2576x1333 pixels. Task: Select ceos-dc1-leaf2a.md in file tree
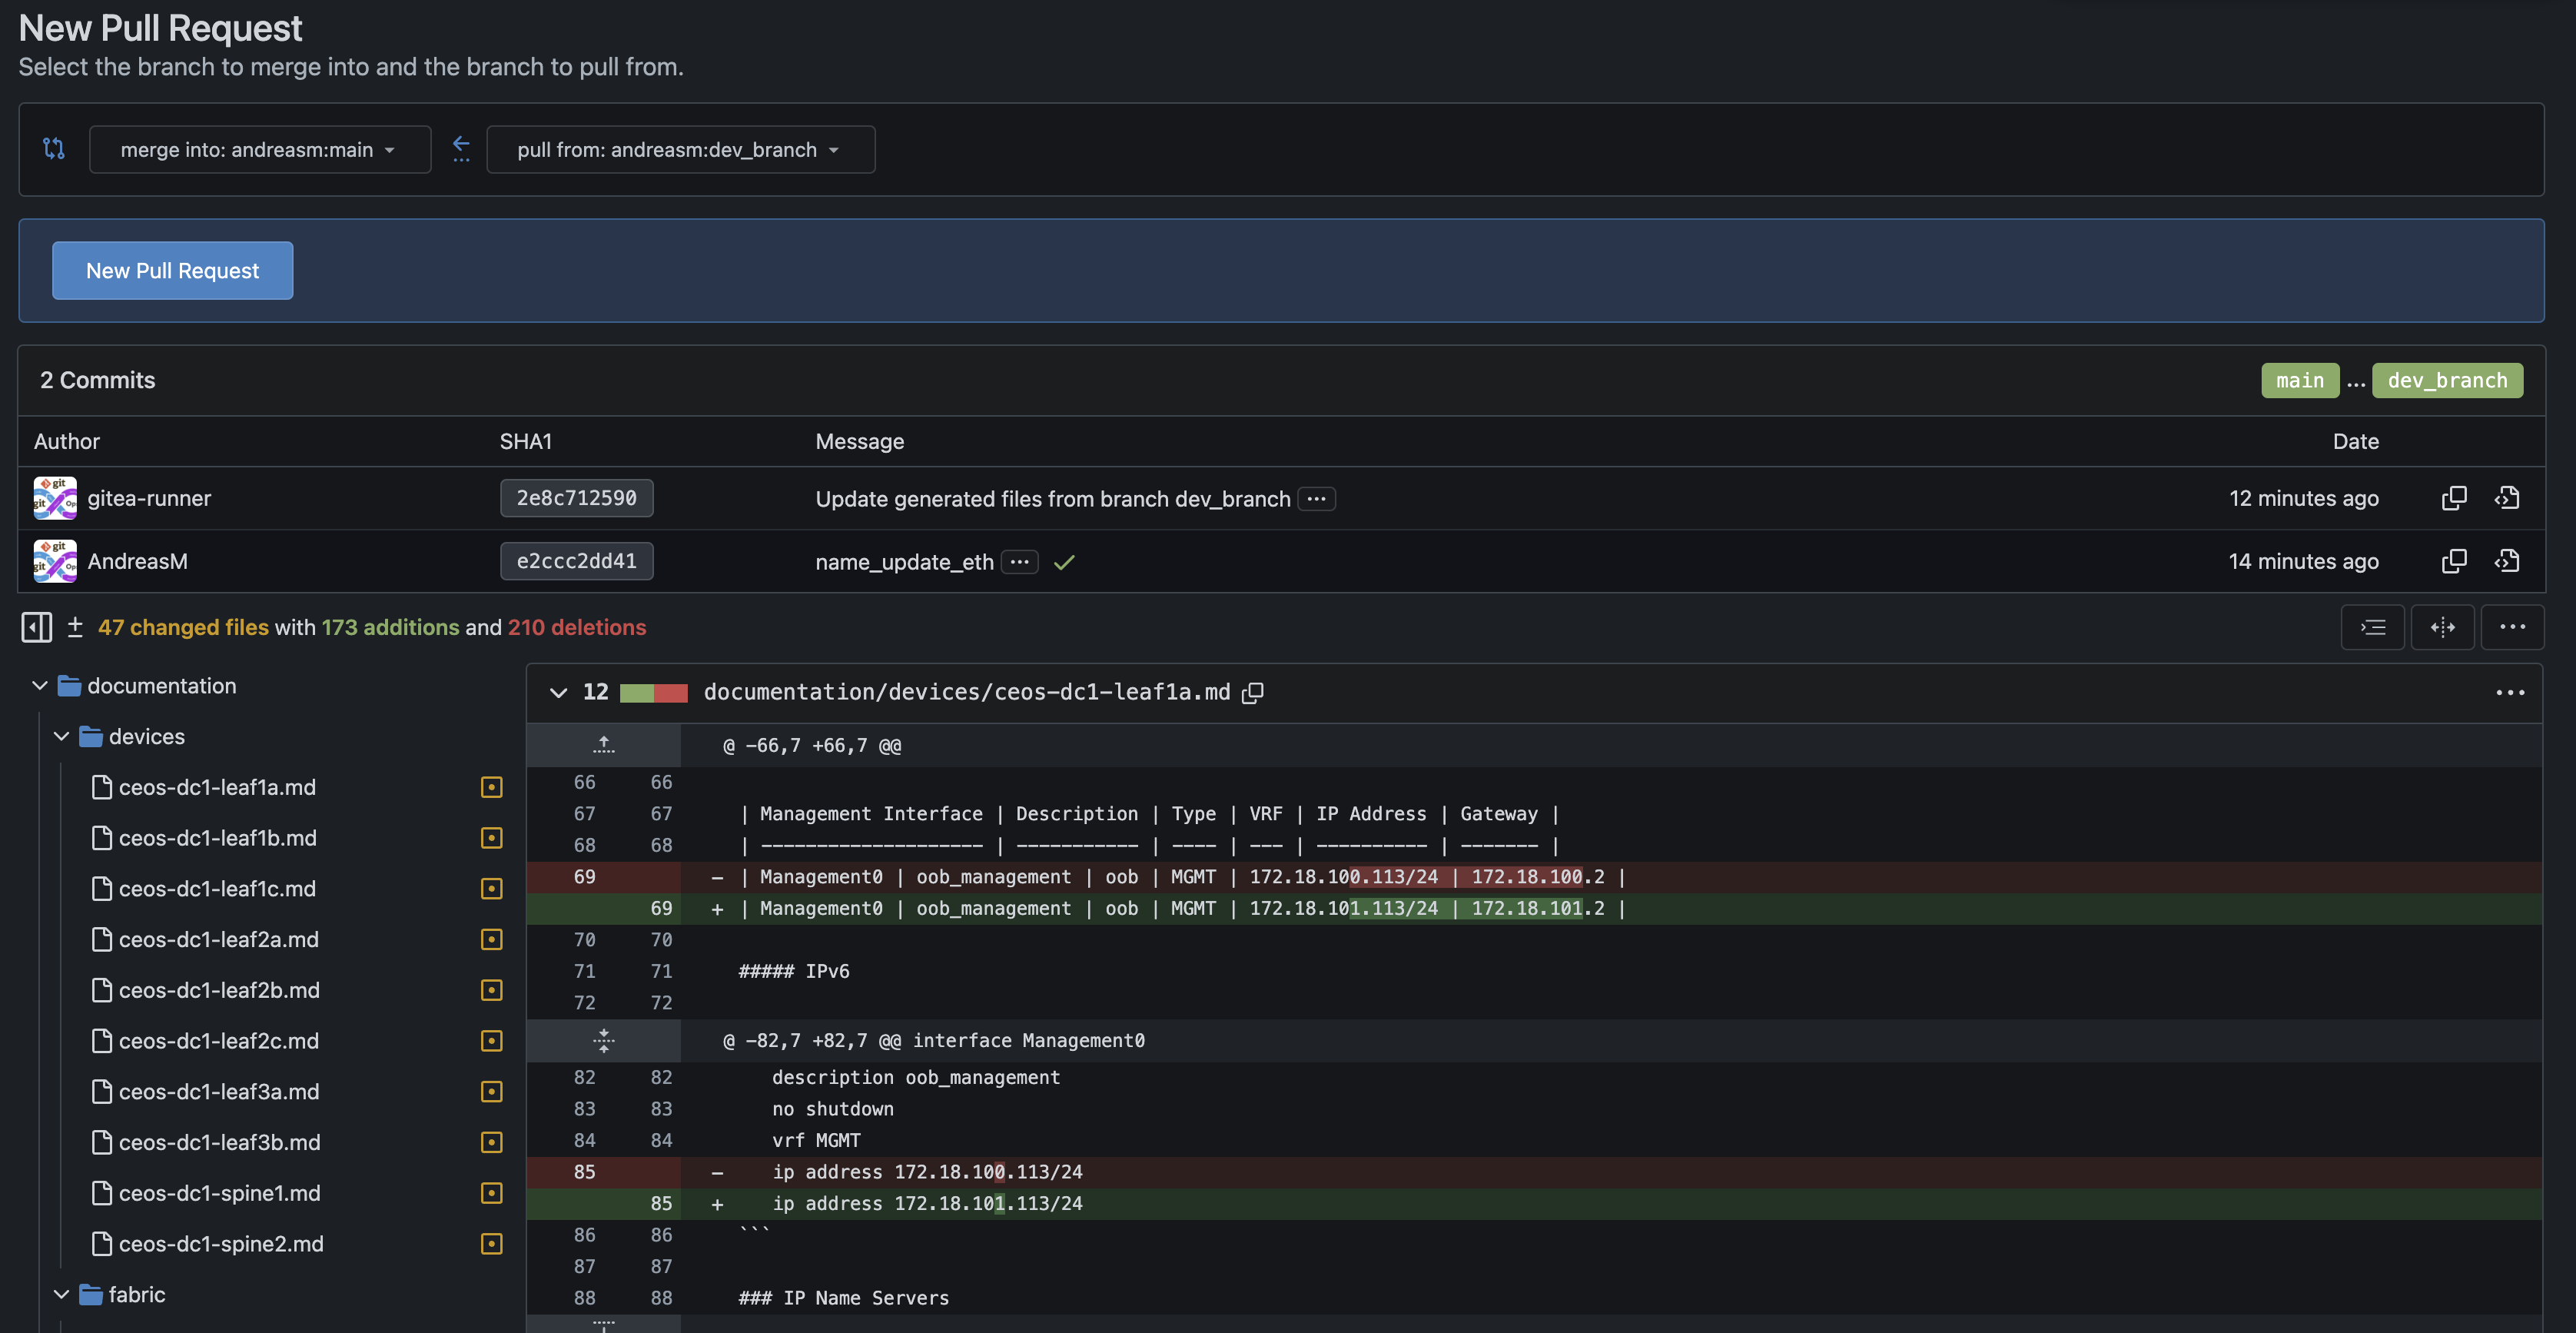tap(219, 939)
